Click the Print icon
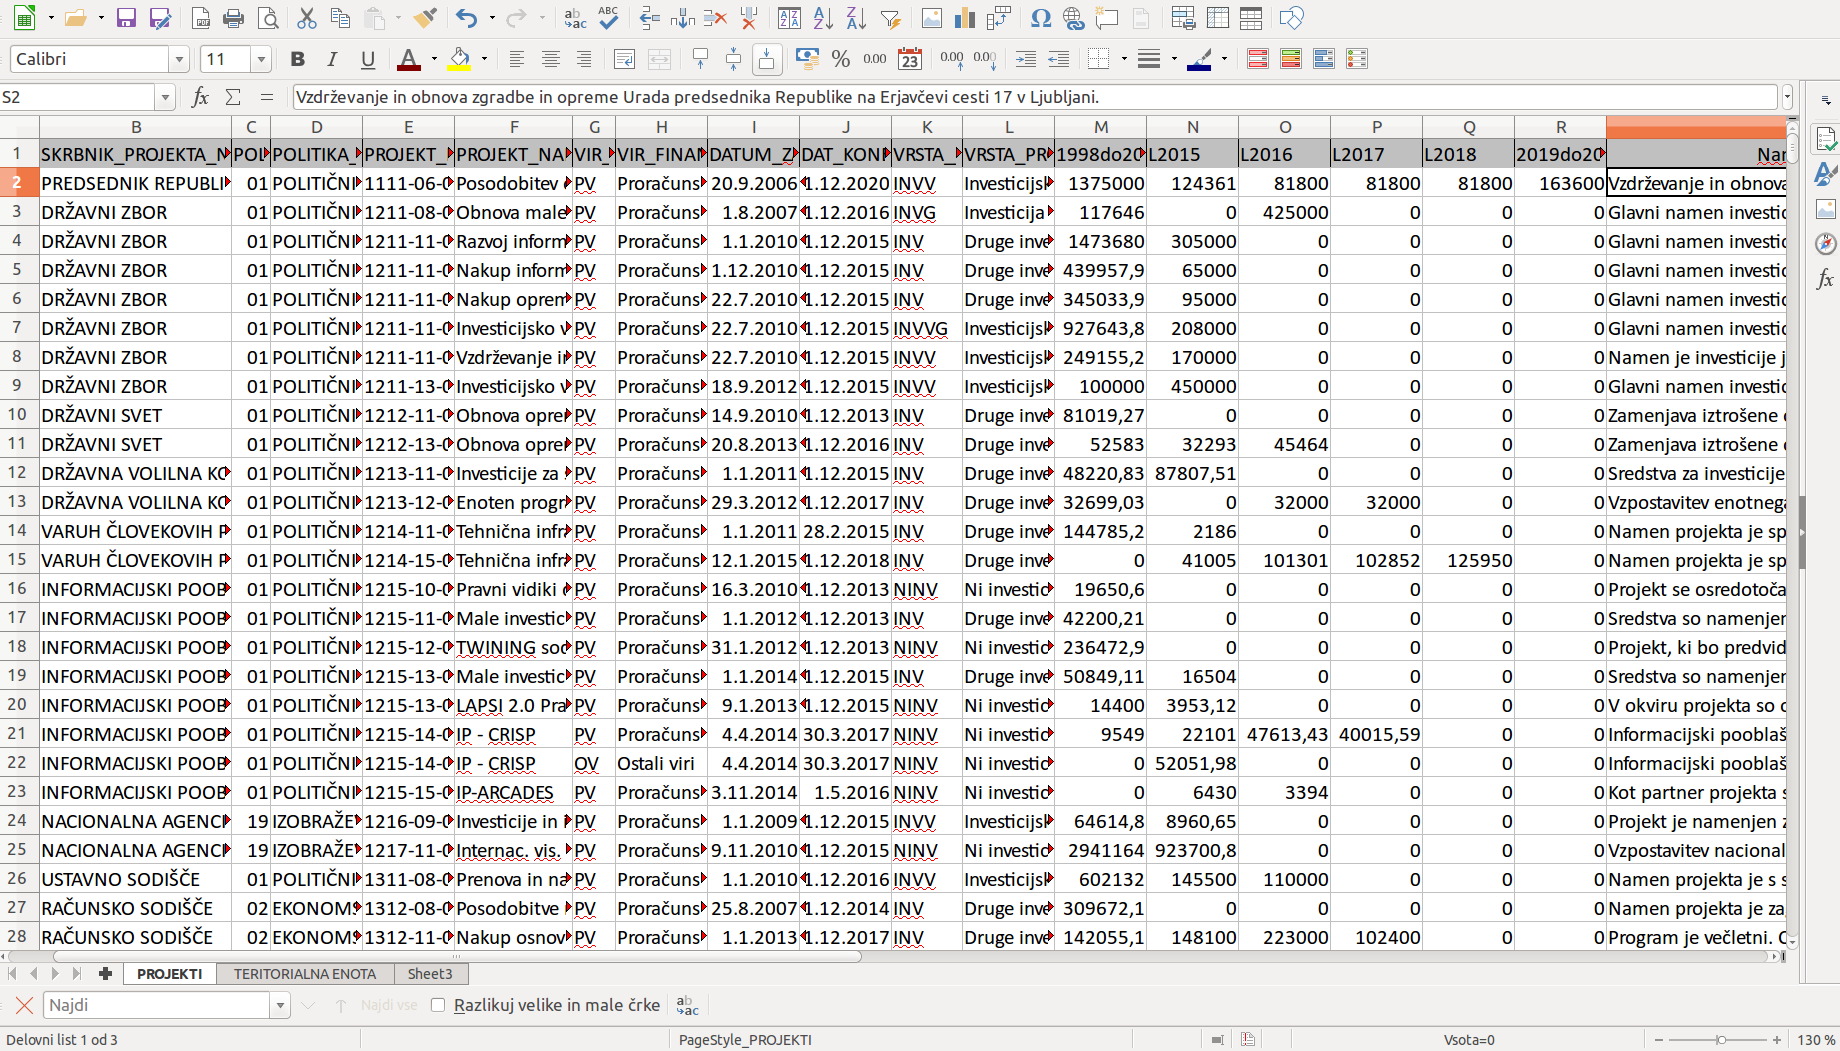The image size is (1840, 1051). click(x=234, y=18)
